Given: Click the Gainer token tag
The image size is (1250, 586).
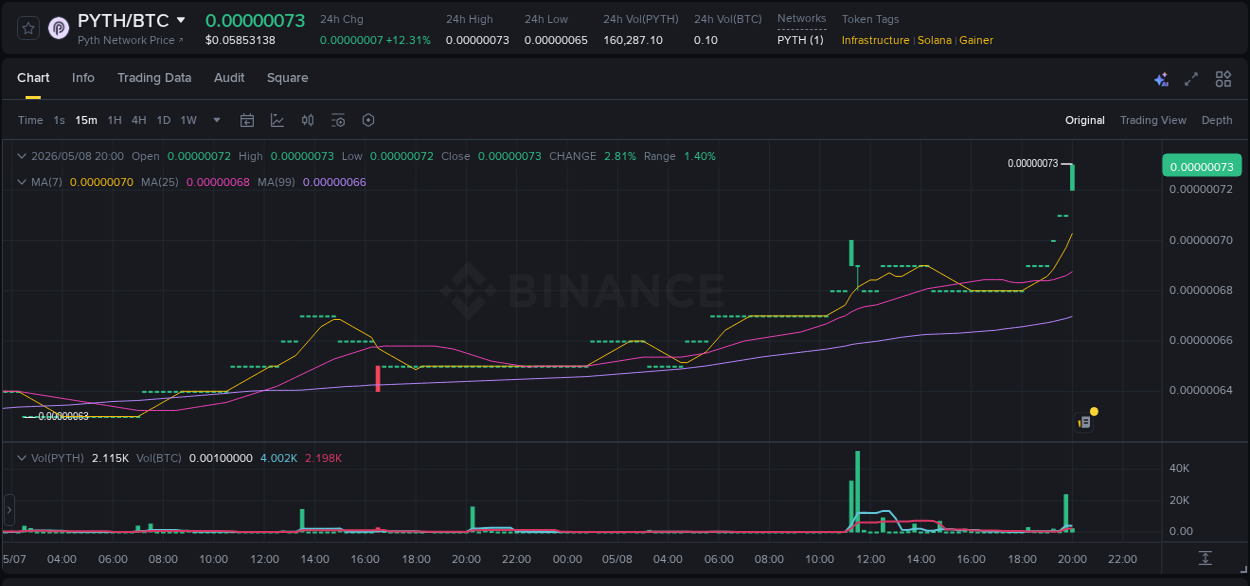Looking at the screenshot, I should [976, 40].
